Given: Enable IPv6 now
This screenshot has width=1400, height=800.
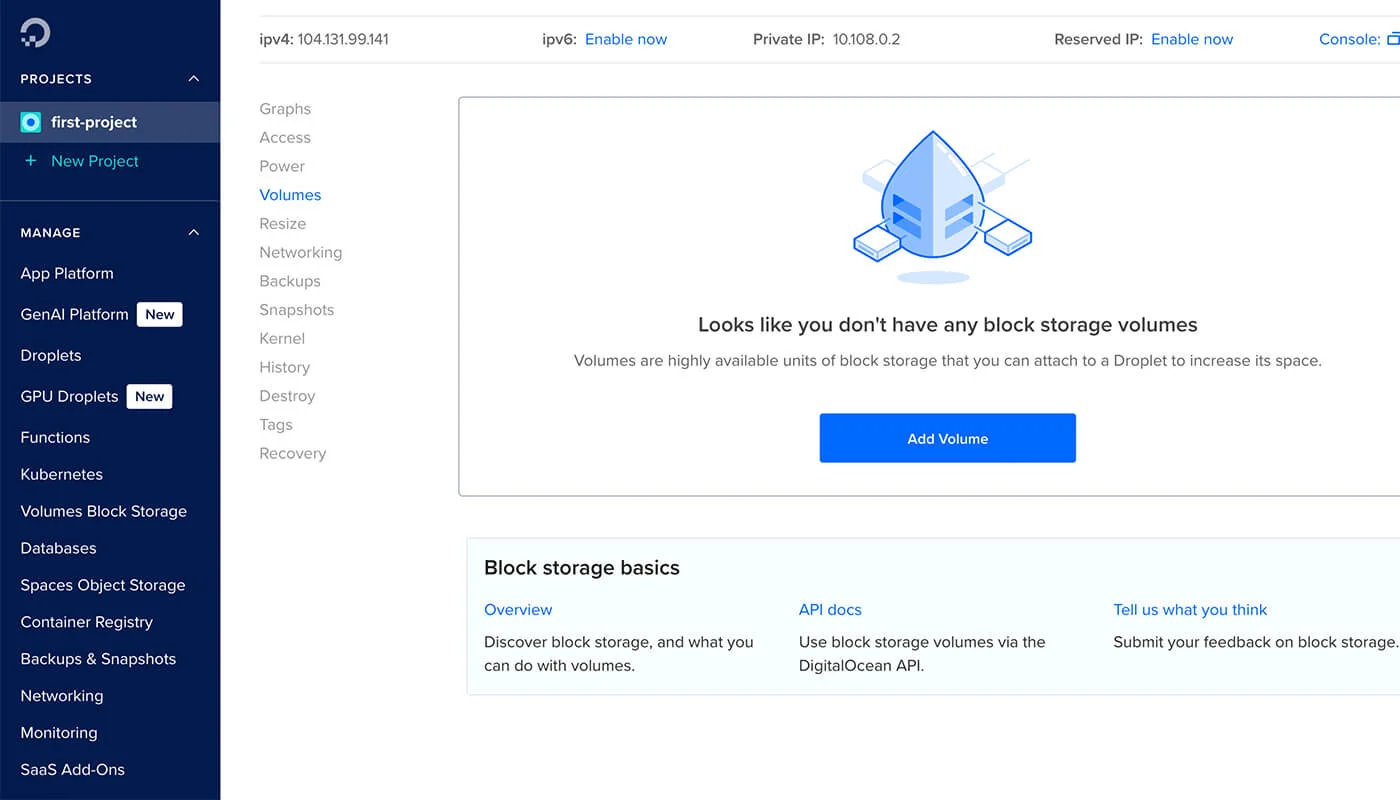Looking at the screenshot, I should (625, 39).
